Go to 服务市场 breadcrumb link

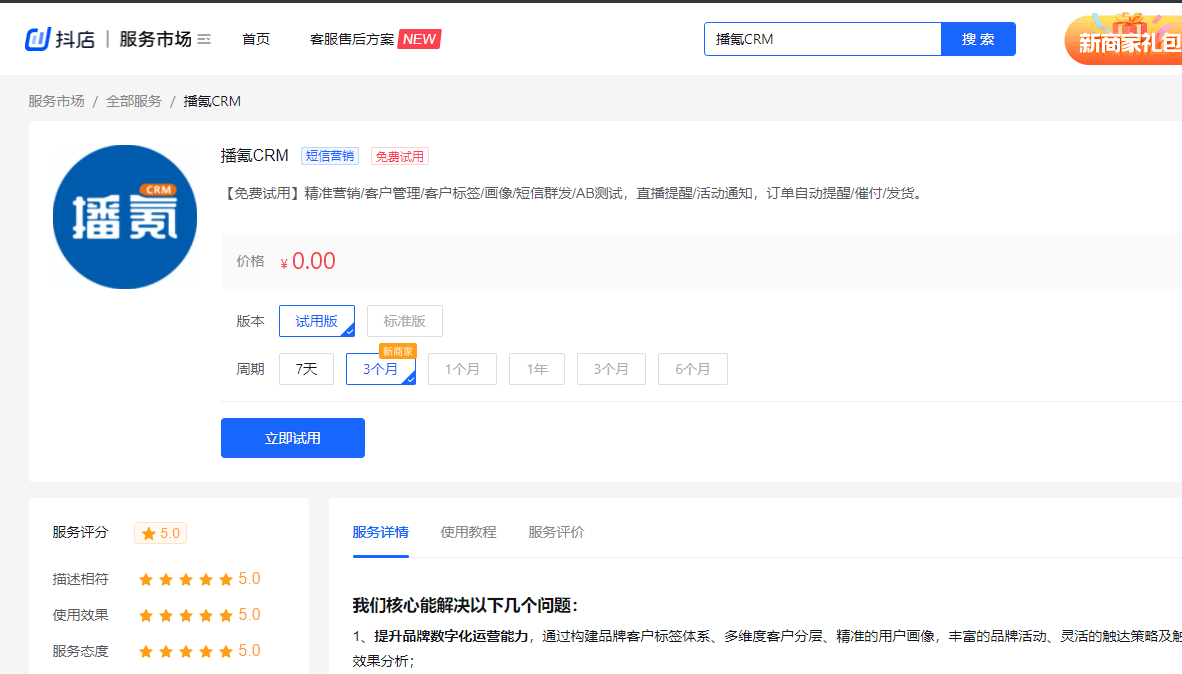(x=57, y=101)
